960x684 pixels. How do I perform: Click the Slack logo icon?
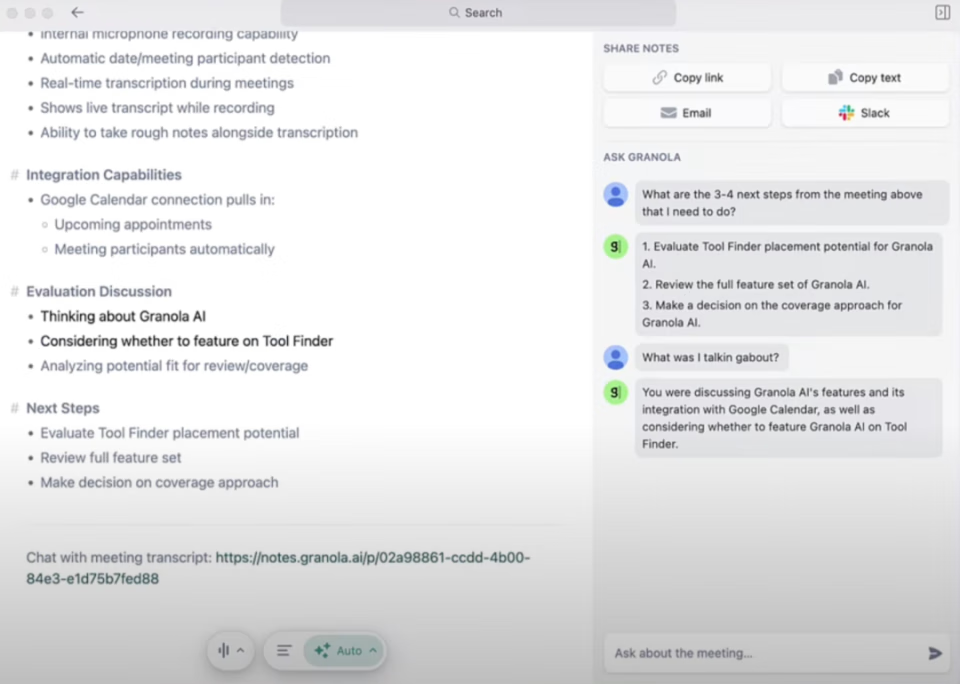(x=846, y=113)
